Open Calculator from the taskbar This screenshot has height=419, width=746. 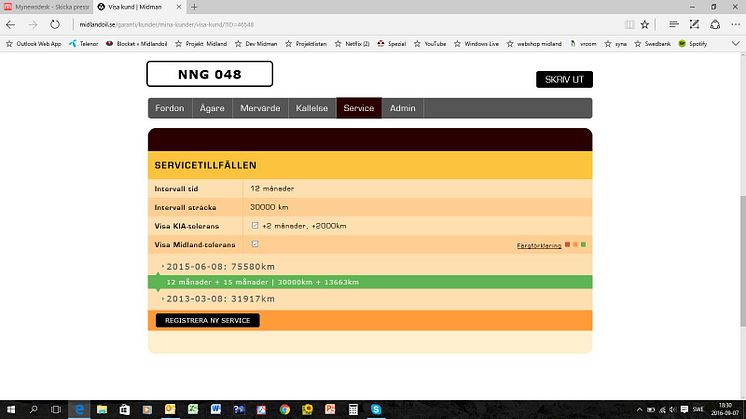(x=353, y=409)
